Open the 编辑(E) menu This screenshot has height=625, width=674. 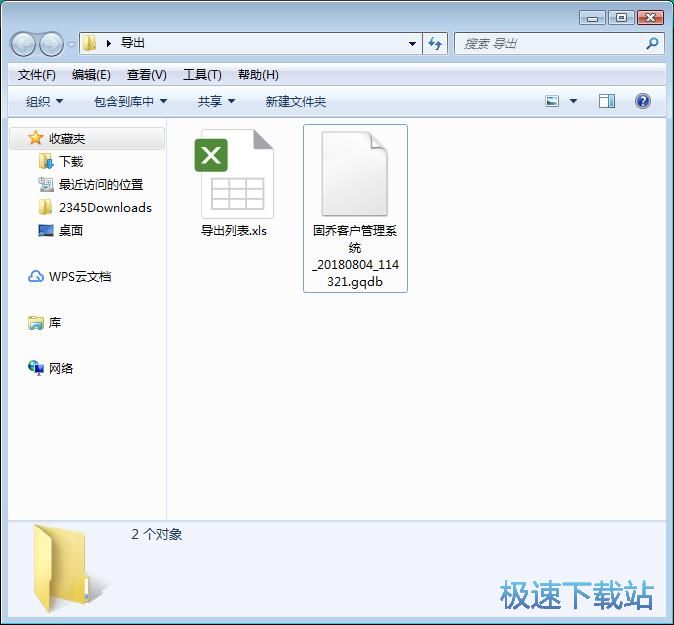tap(91, 75)
